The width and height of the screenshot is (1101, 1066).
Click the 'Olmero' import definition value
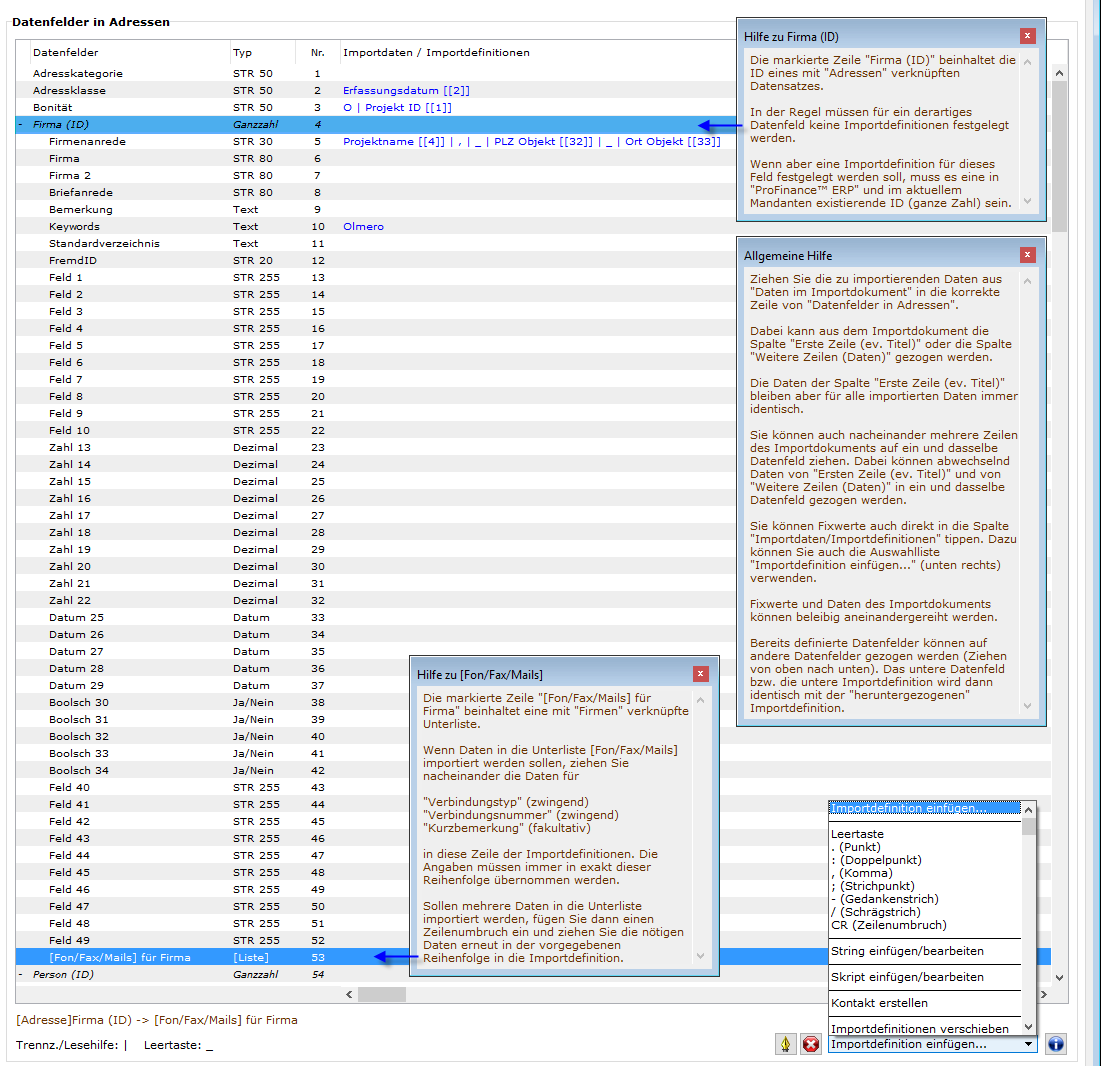tap(363, 227)
